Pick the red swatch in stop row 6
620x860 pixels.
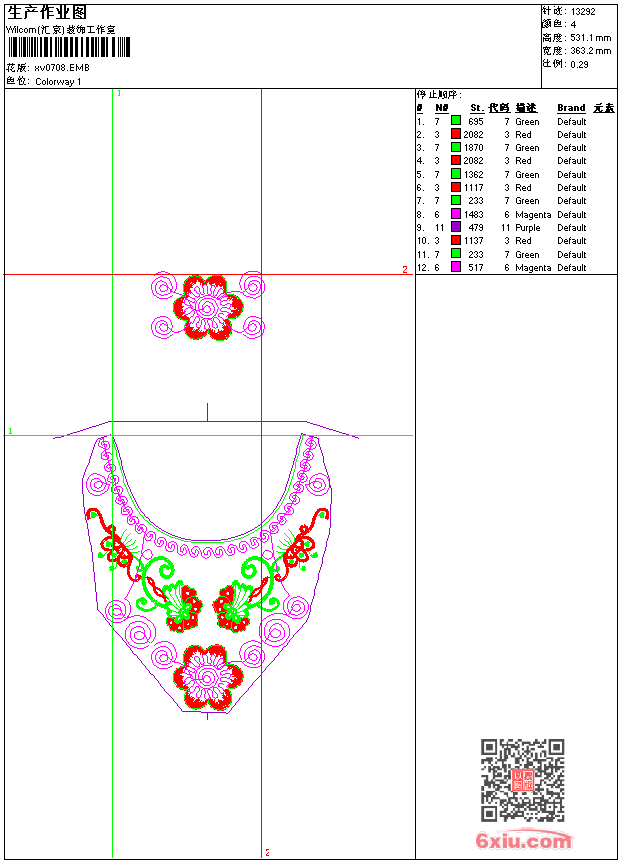point(456,187)
